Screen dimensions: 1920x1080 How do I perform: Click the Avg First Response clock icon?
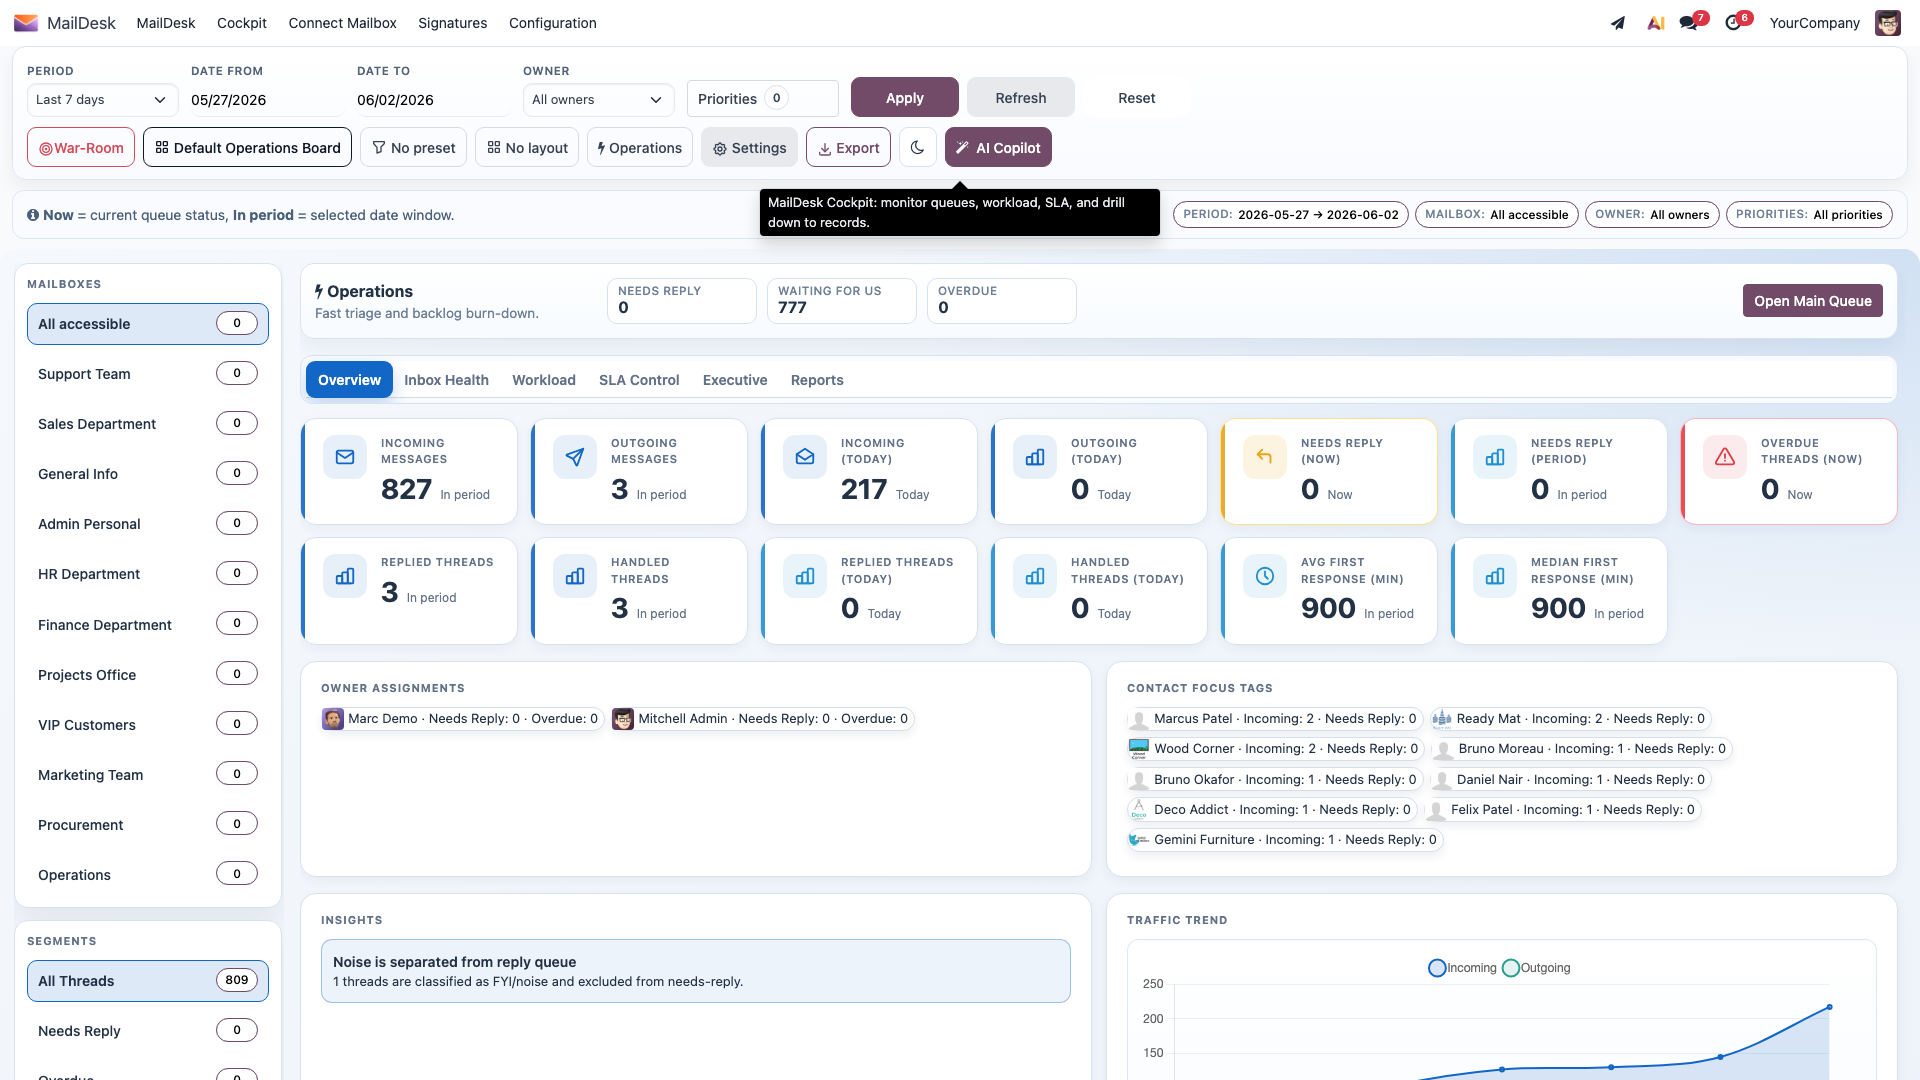tap(1265, 576)
